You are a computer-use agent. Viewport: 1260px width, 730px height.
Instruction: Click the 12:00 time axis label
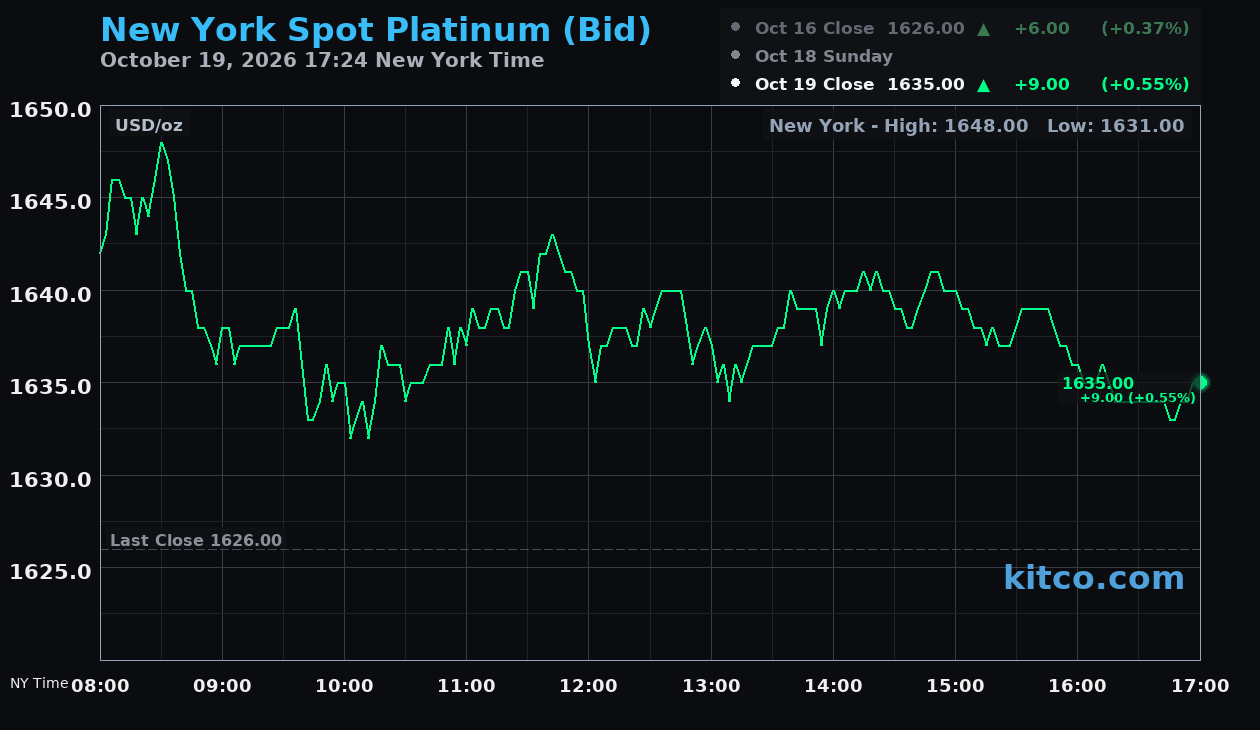589,686
